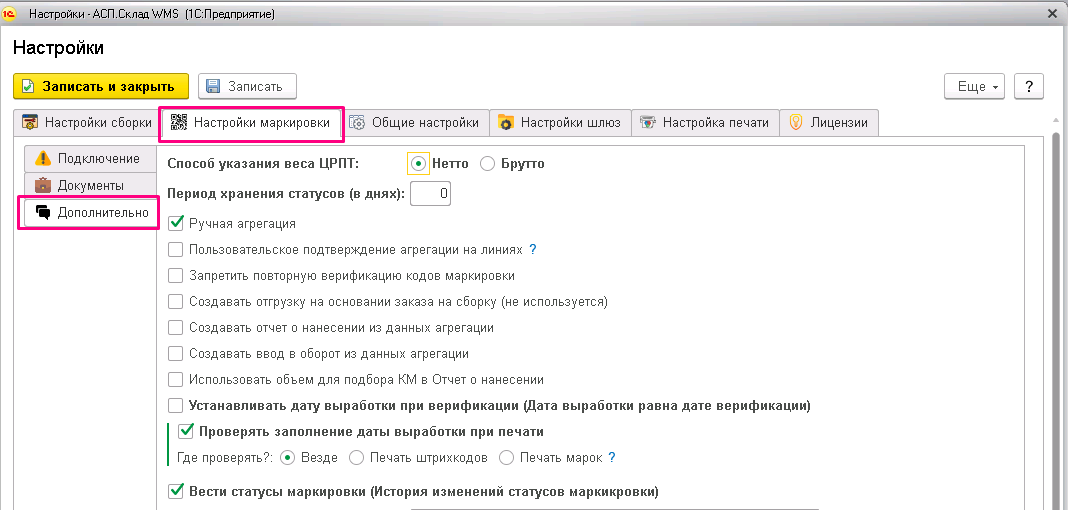Enable Устанавливать дату выработки при верификации
This screenshot has height=510, width=1068.
tap(176, 406)
